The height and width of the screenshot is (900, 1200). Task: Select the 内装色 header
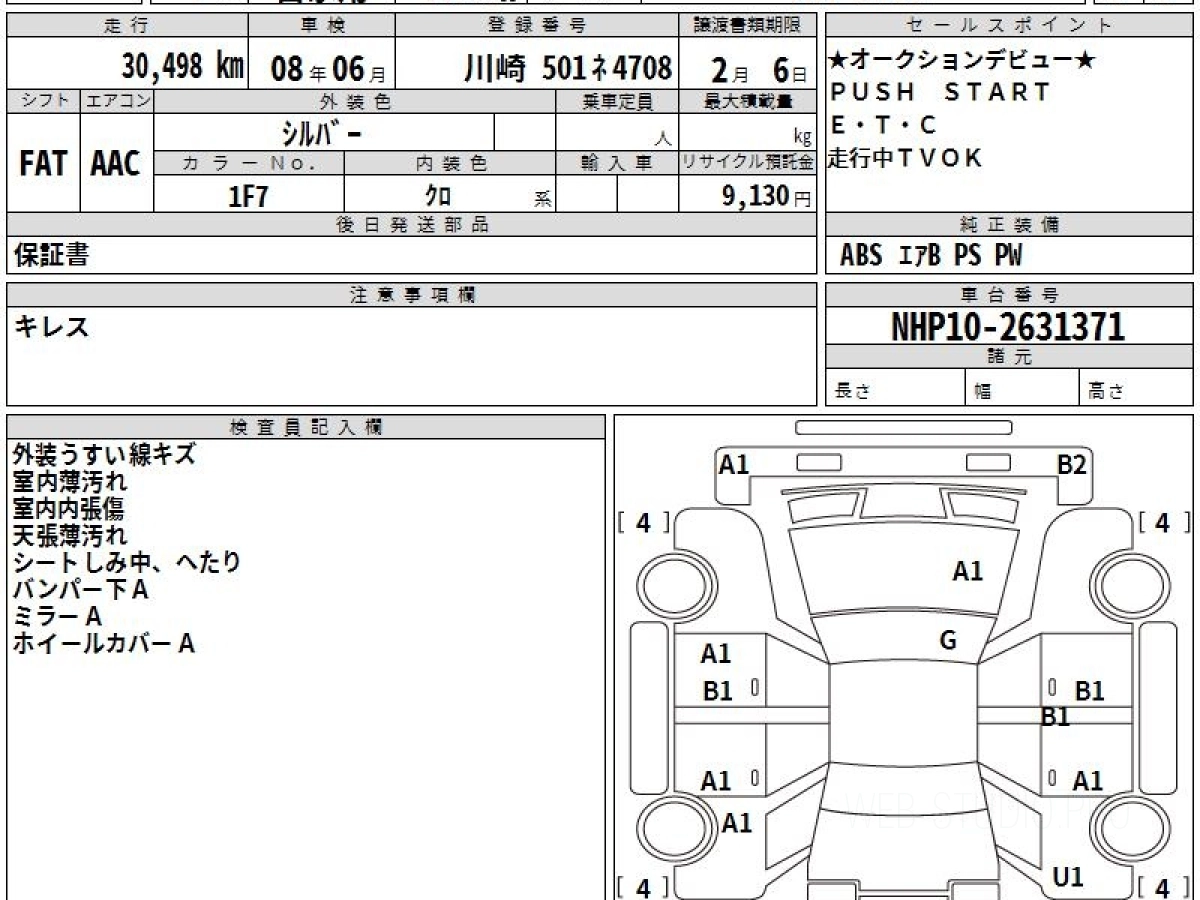tap(451, 163)
